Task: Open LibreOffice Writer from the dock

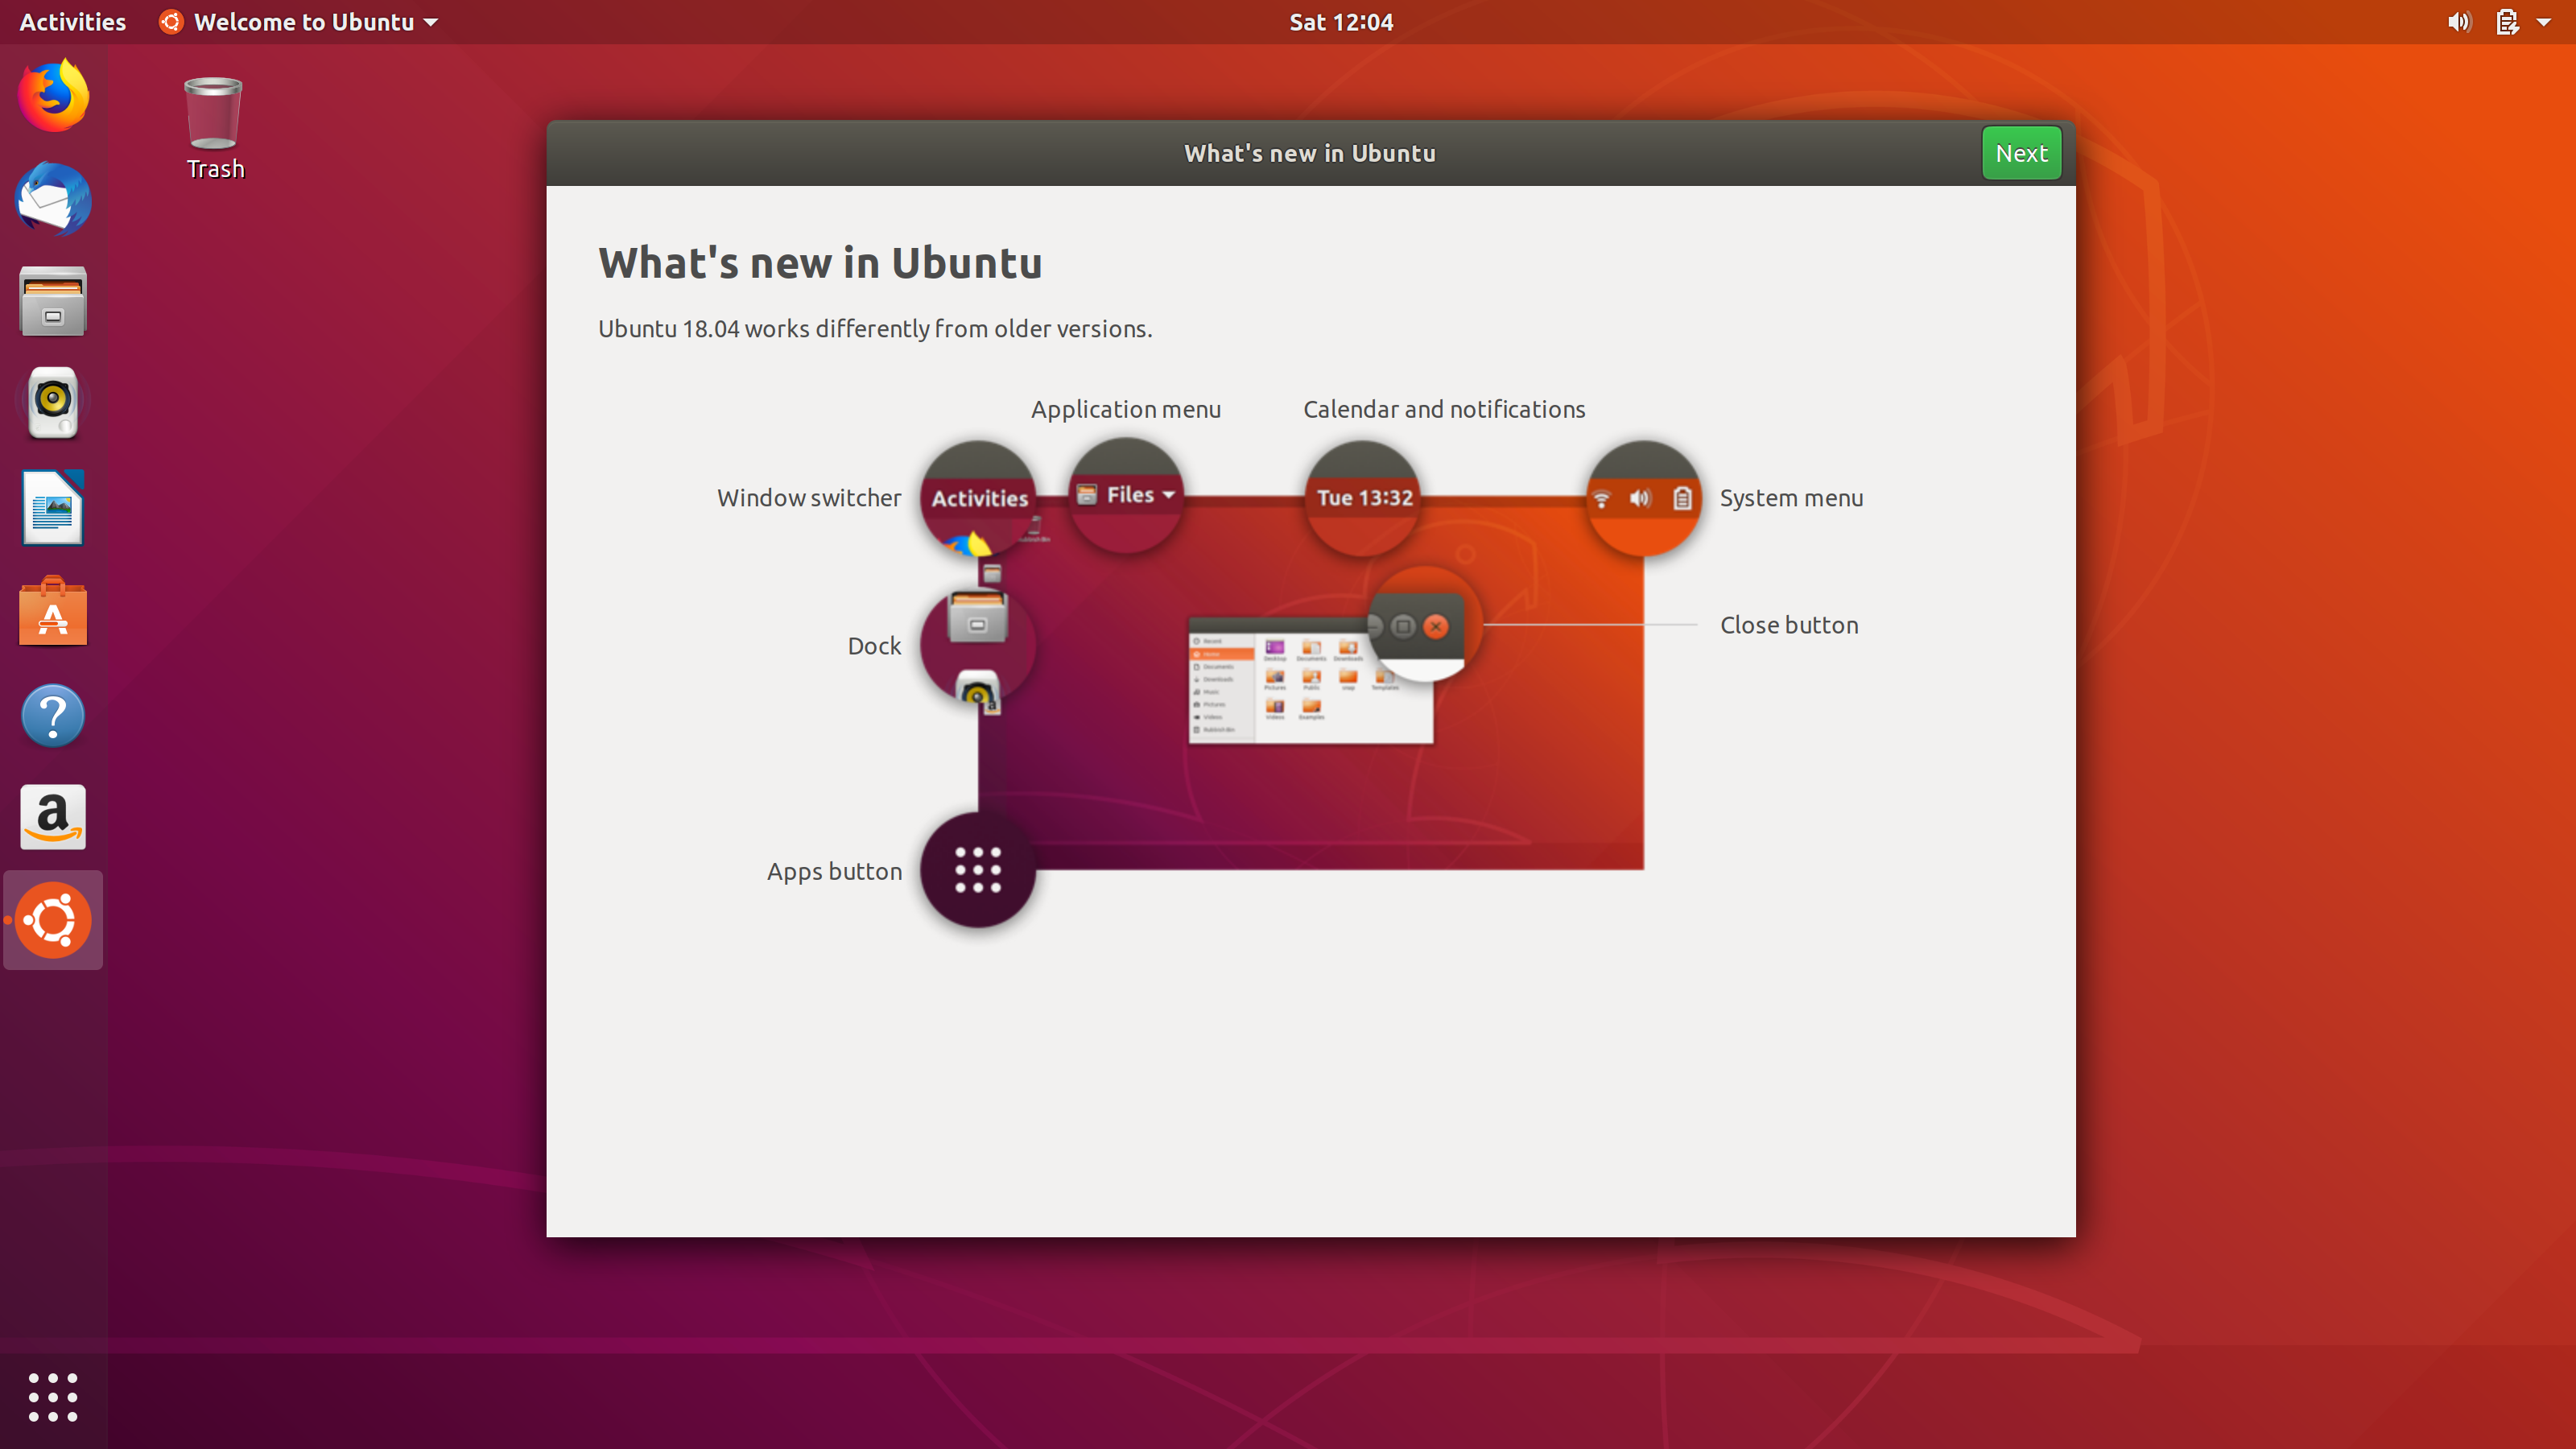Action: (x=53, y=508)
